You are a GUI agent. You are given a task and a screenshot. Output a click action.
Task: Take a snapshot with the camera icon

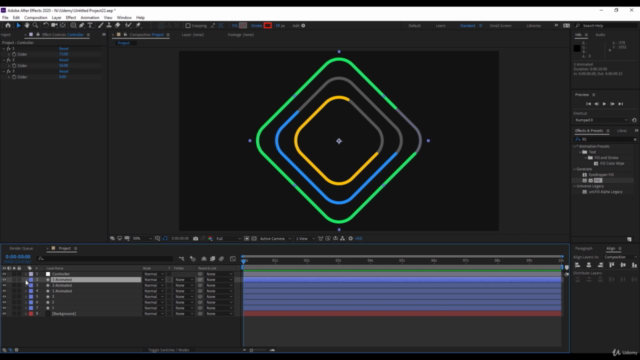pos(196,238)
